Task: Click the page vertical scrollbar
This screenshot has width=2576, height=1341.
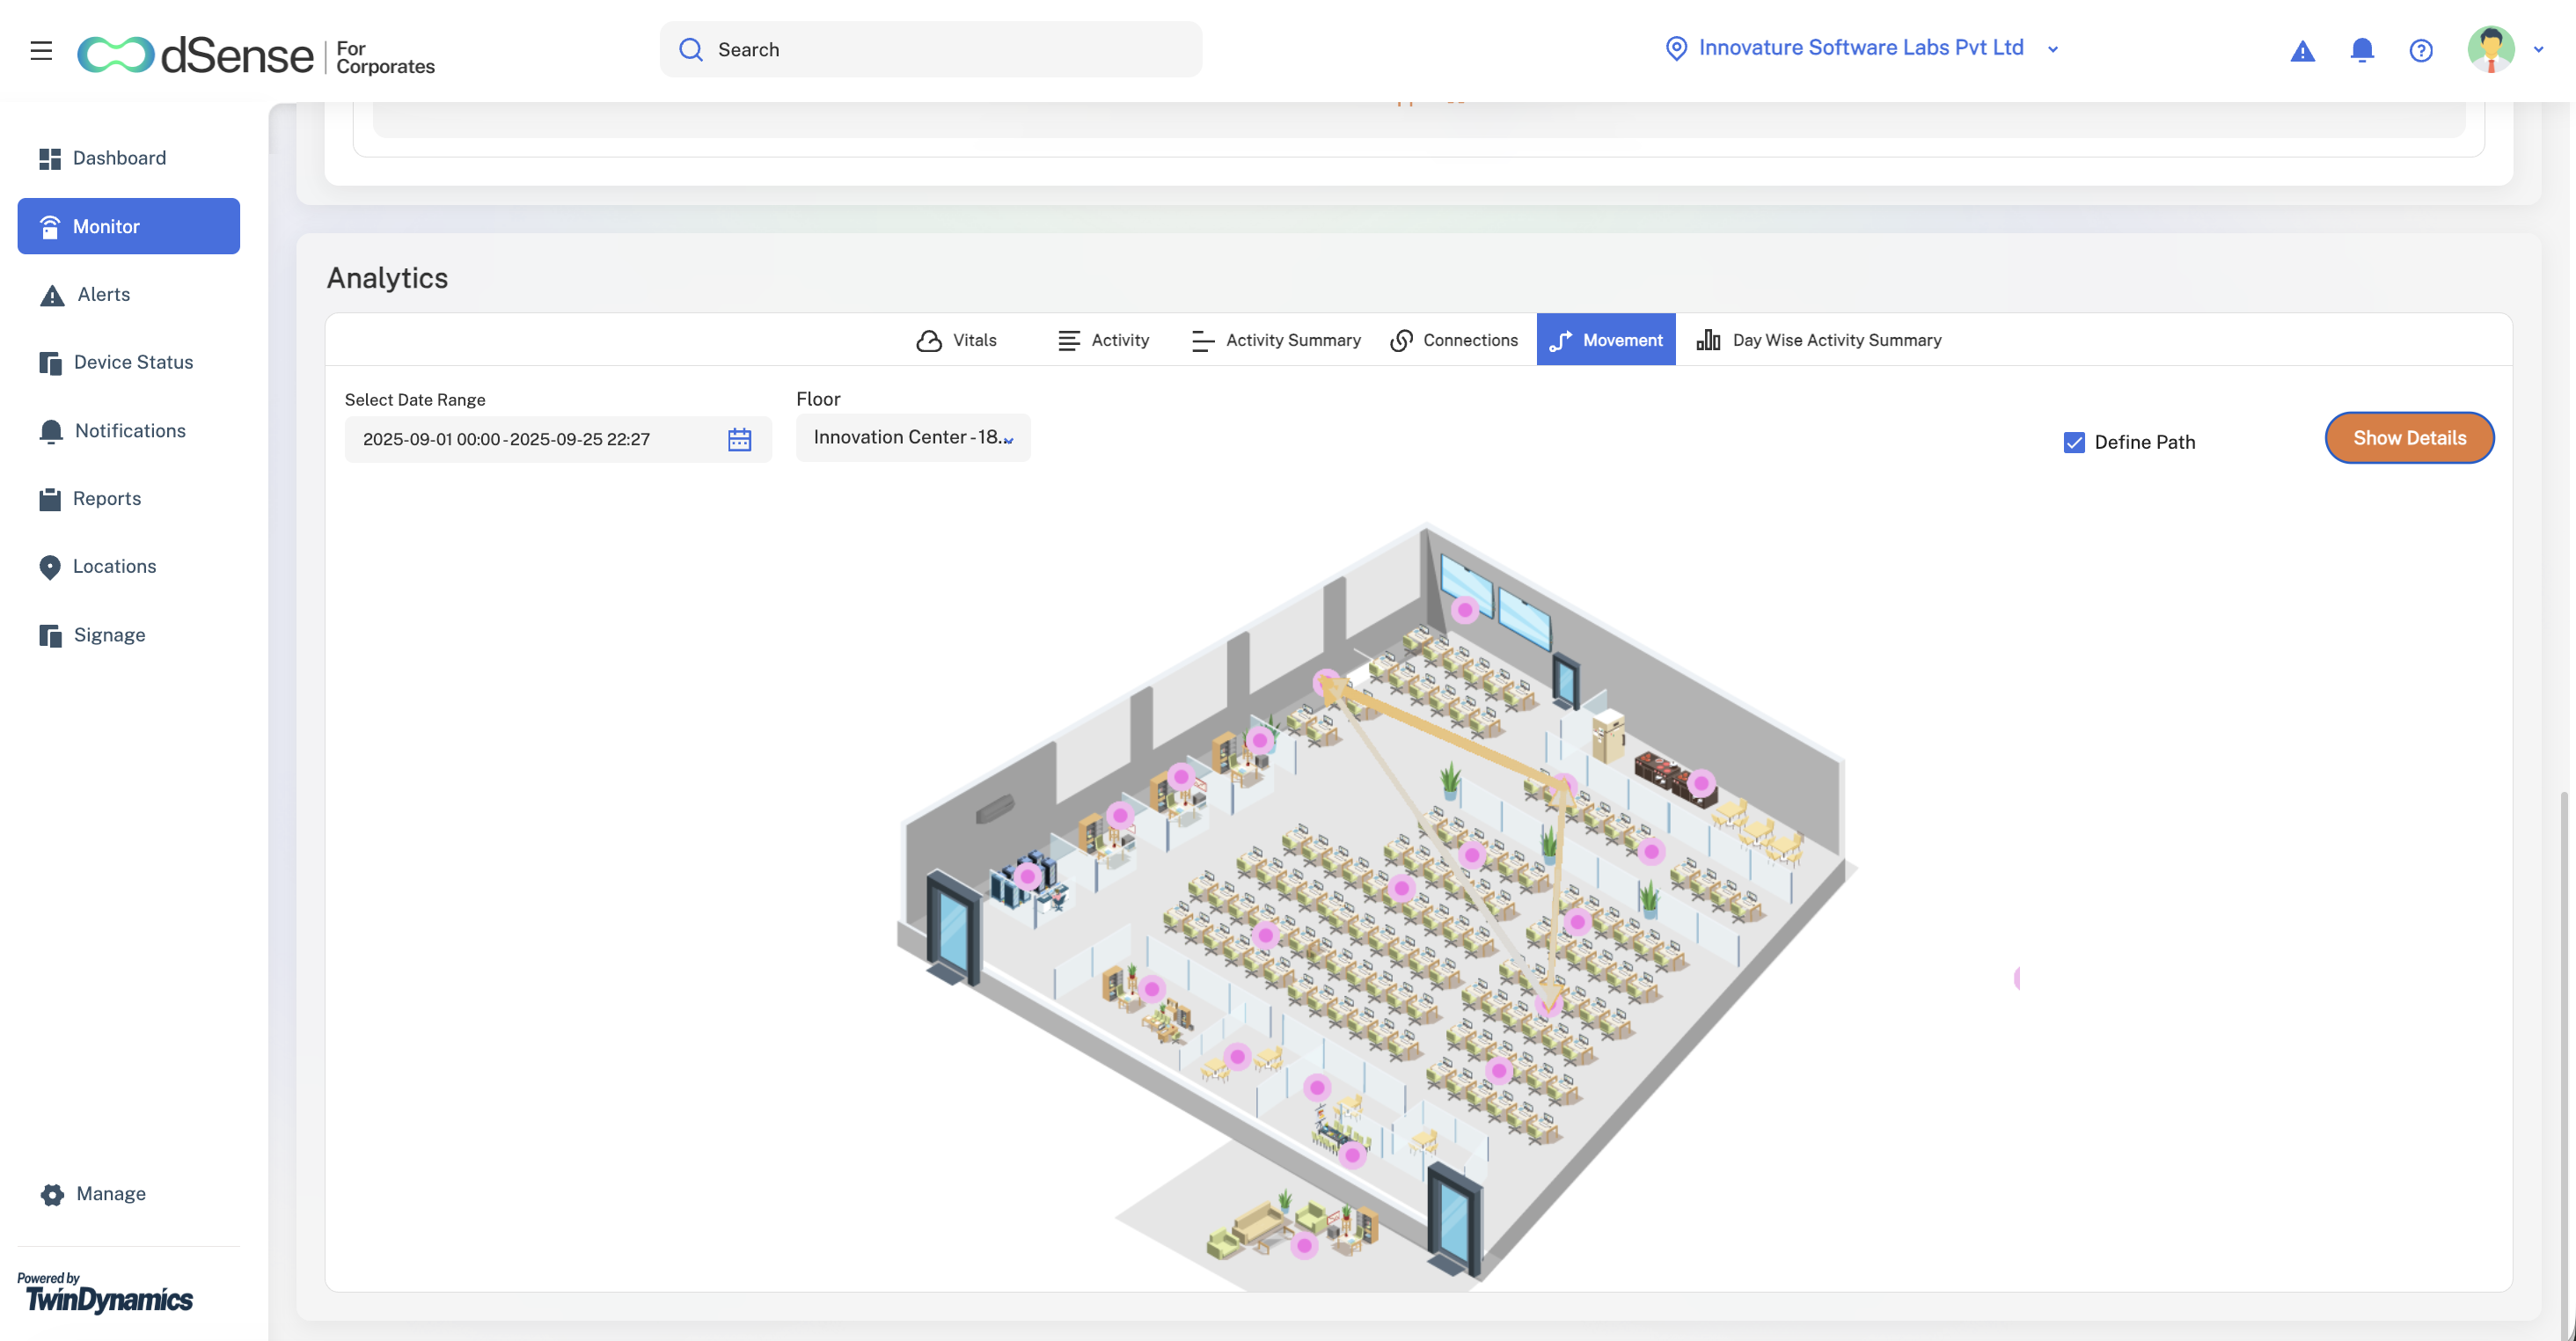Action: pyautogui.click(x=2564, y=1065)
